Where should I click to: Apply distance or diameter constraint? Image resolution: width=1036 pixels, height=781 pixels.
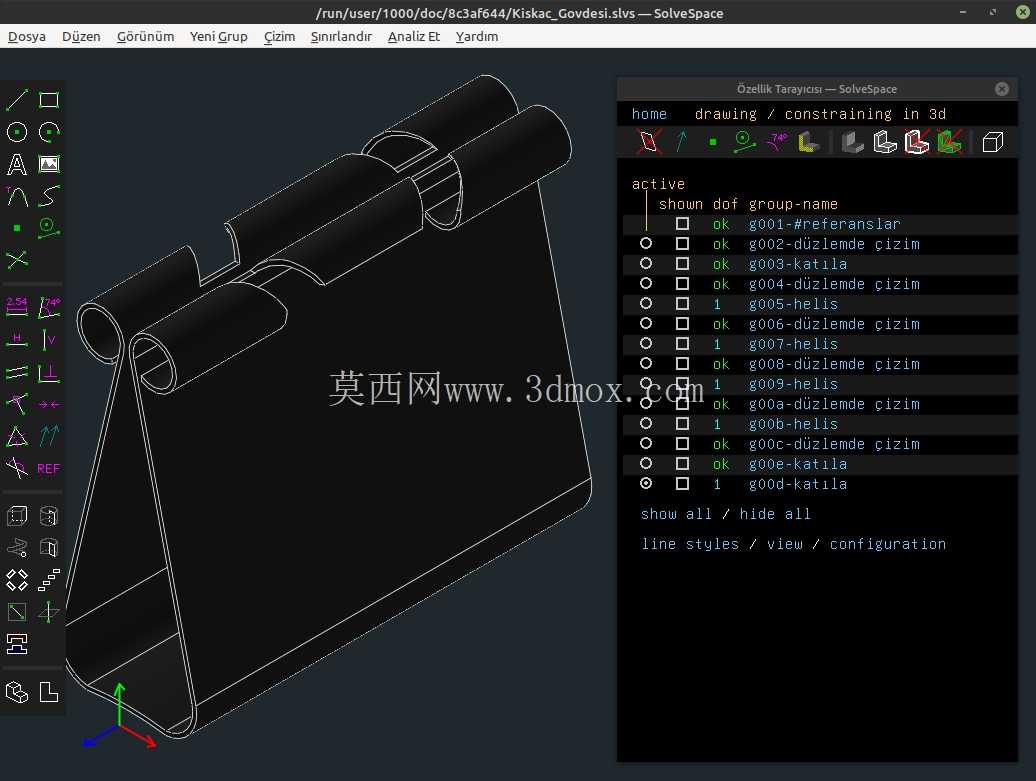click(x=17, y=307)
